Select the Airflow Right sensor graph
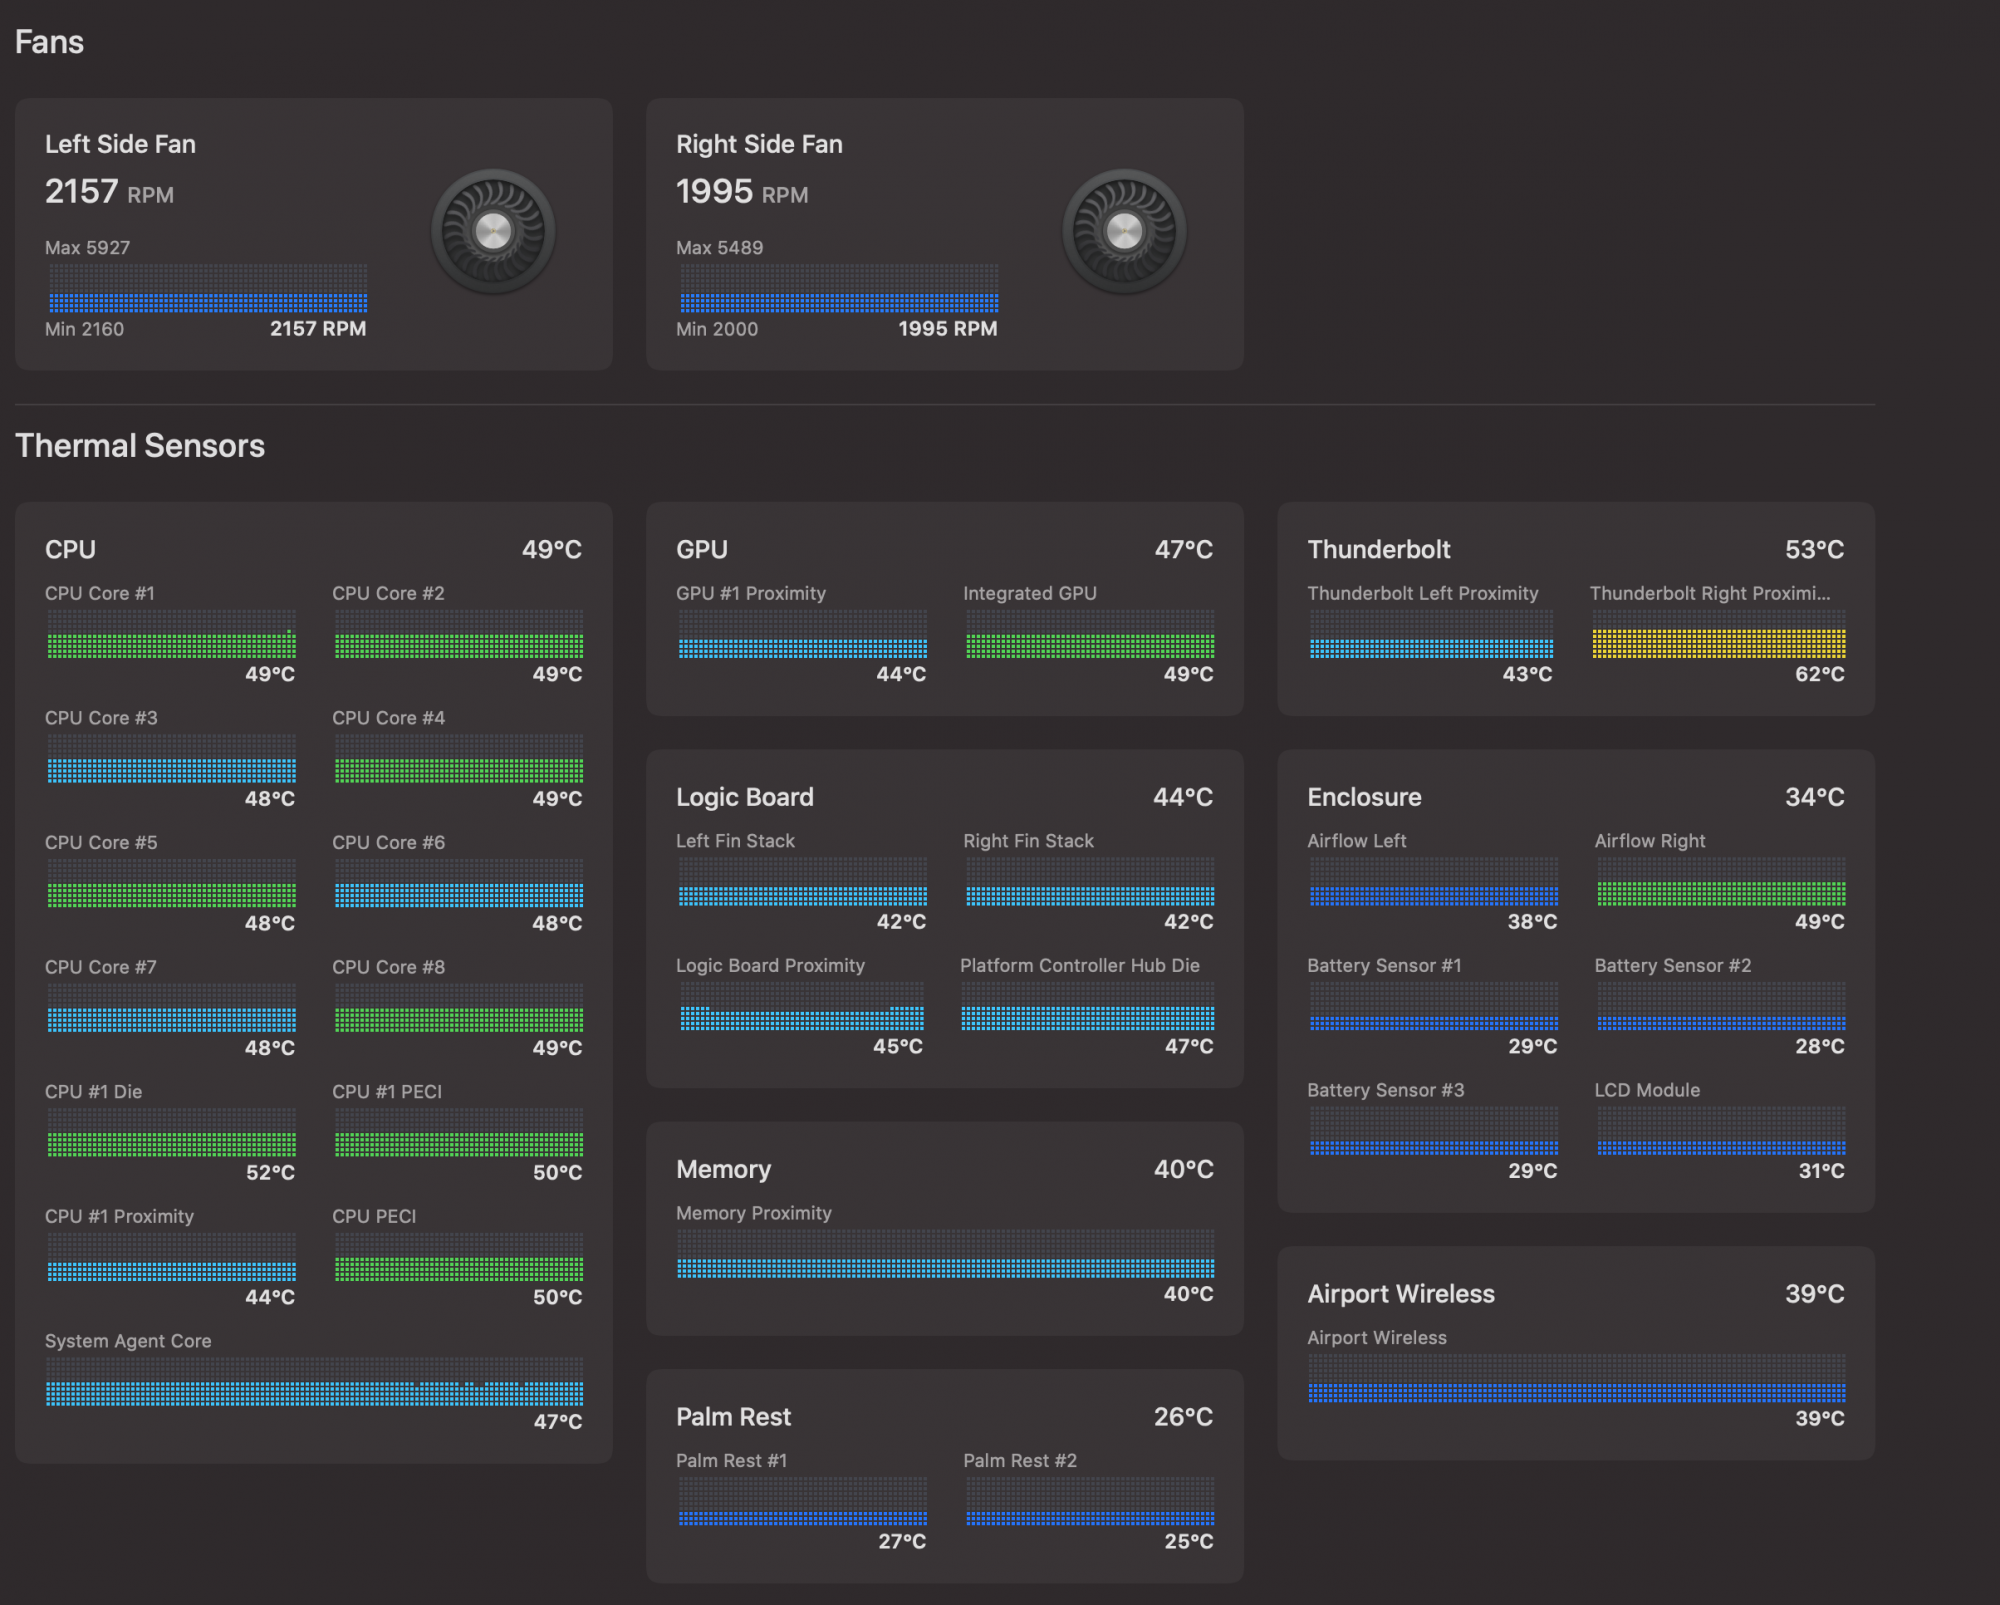The width and height of the screenshot is (2000, 1605). click(x=1721, y=882)
